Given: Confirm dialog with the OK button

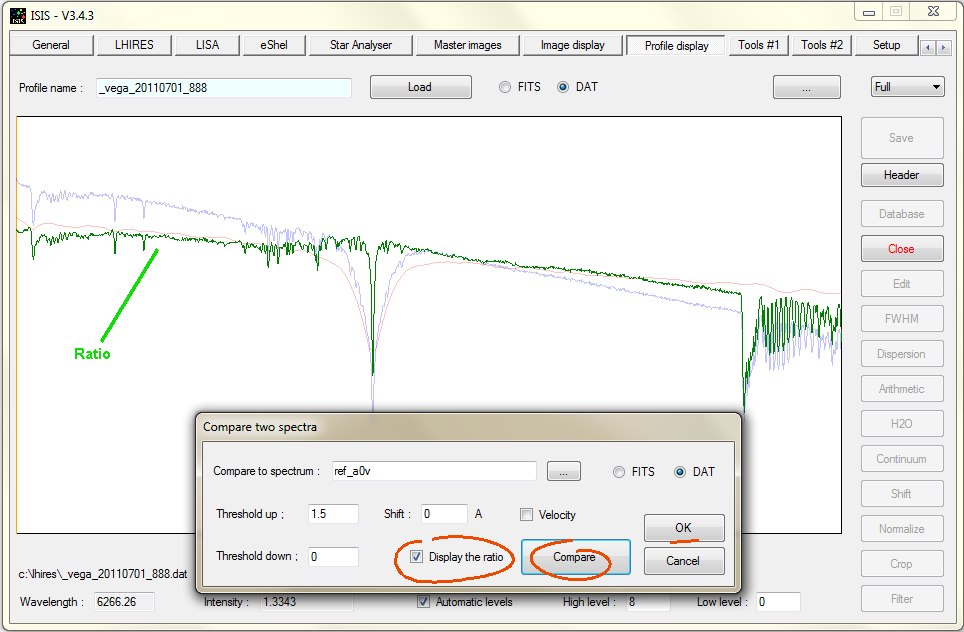Looking at the screenshot, I should point(683,527).
